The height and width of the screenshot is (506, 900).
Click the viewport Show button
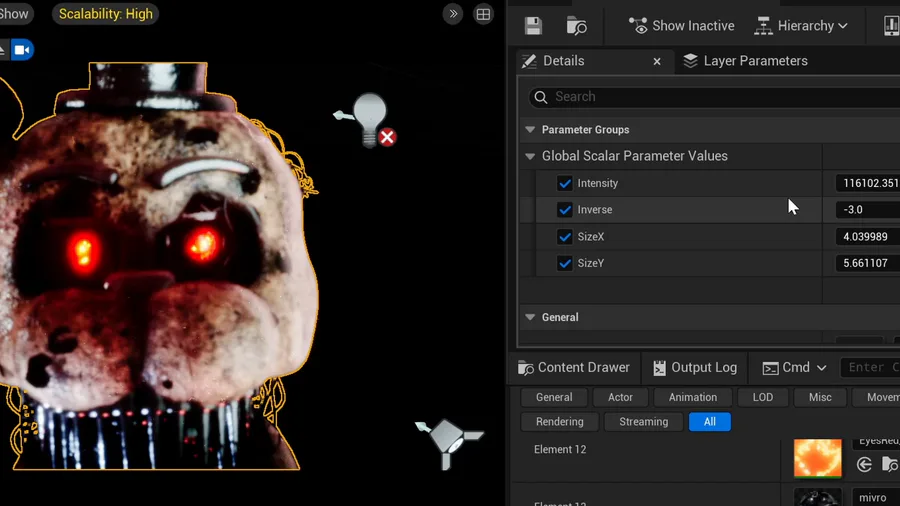pos(14,14)
